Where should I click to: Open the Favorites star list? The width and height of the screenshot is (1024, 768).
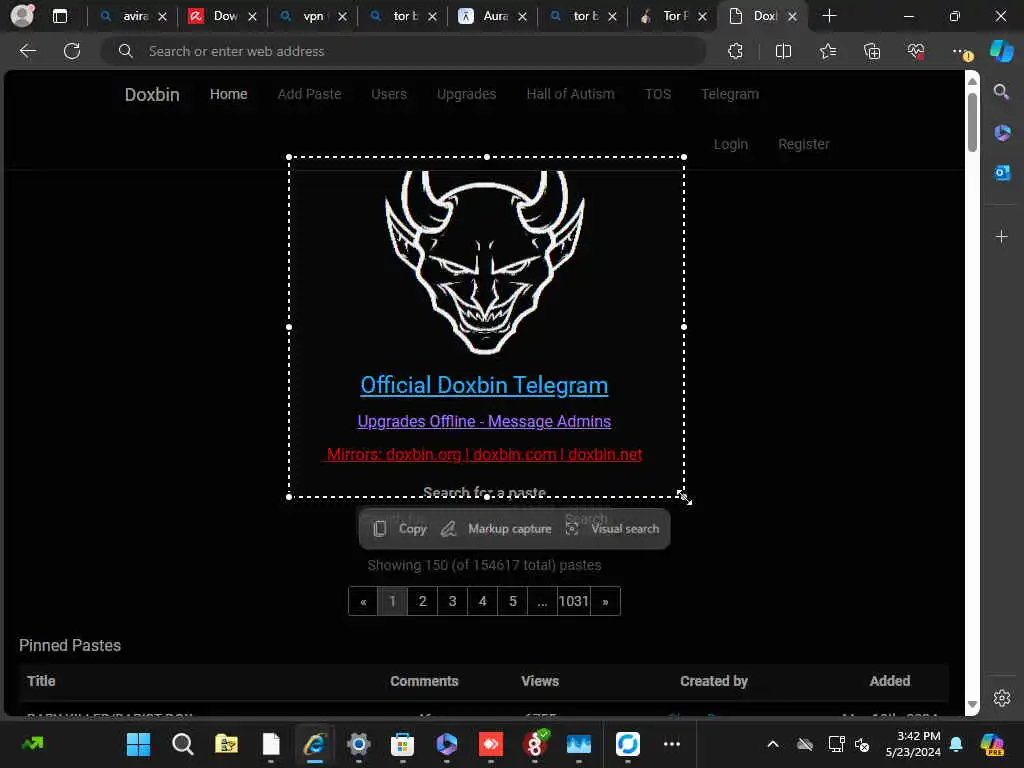pyautogui.click(x=827, y=51)
